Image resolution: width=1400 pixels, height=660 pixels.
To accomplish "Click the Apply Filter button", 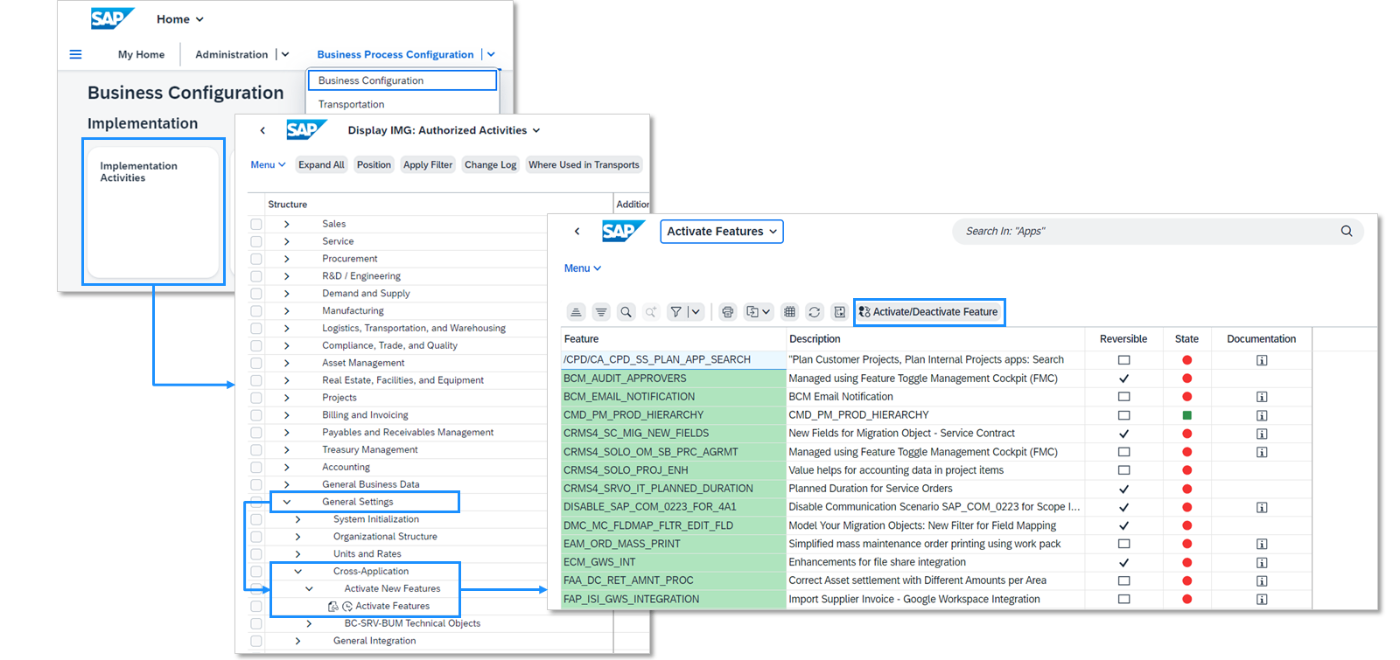I will [x=428, y=165].
